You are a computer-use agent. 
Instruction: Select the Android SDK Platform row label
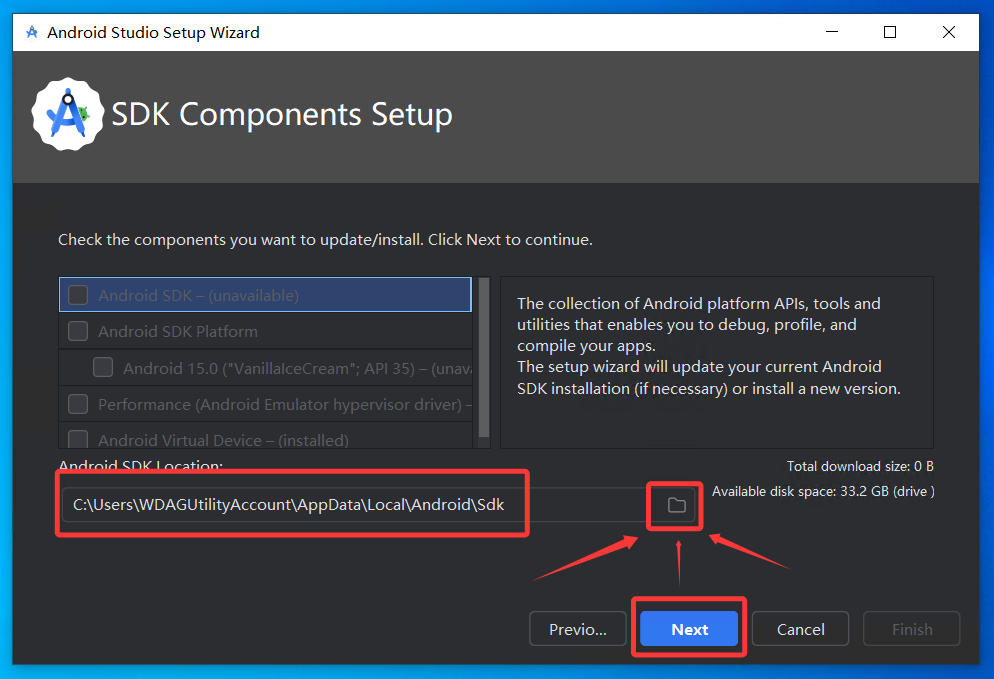click(x=178, y=331)
